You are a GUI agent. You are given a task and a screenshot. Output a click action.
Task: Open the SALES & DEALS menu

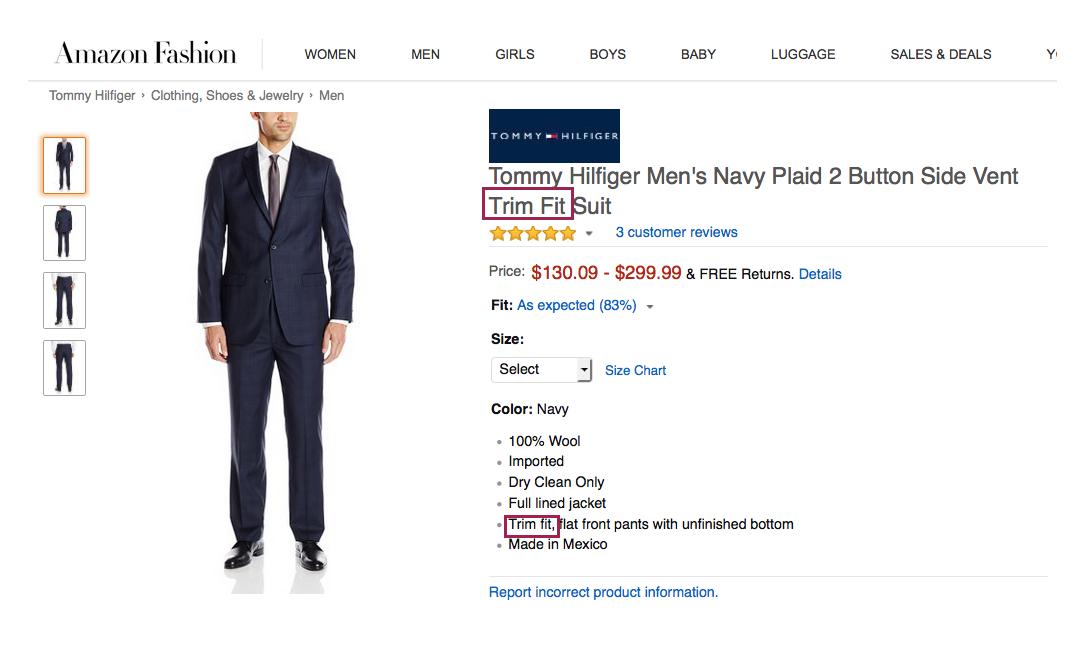pos(941,54)
